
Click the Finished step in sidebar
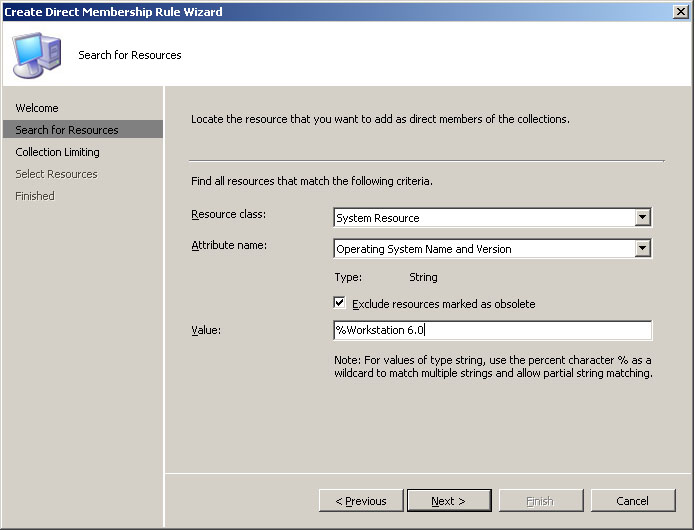click(35, 196)
